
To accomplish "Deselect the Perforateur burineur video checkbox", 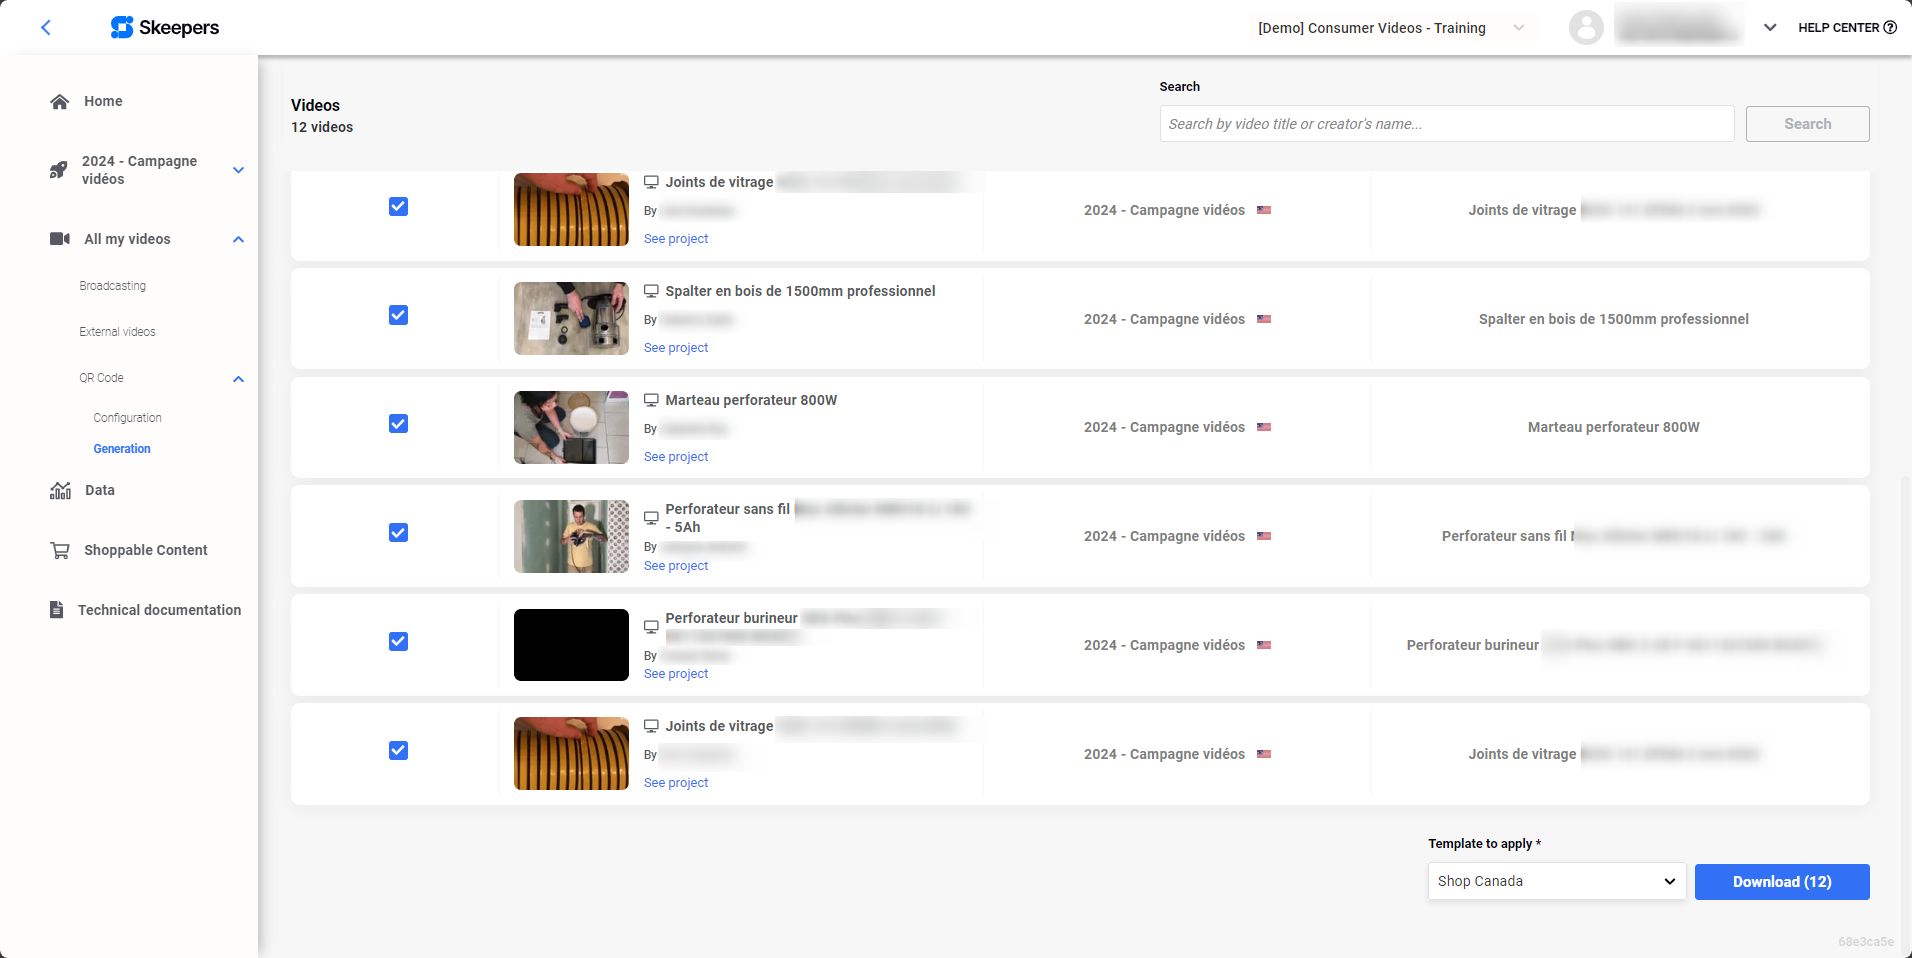I will (x=398, y=642).
